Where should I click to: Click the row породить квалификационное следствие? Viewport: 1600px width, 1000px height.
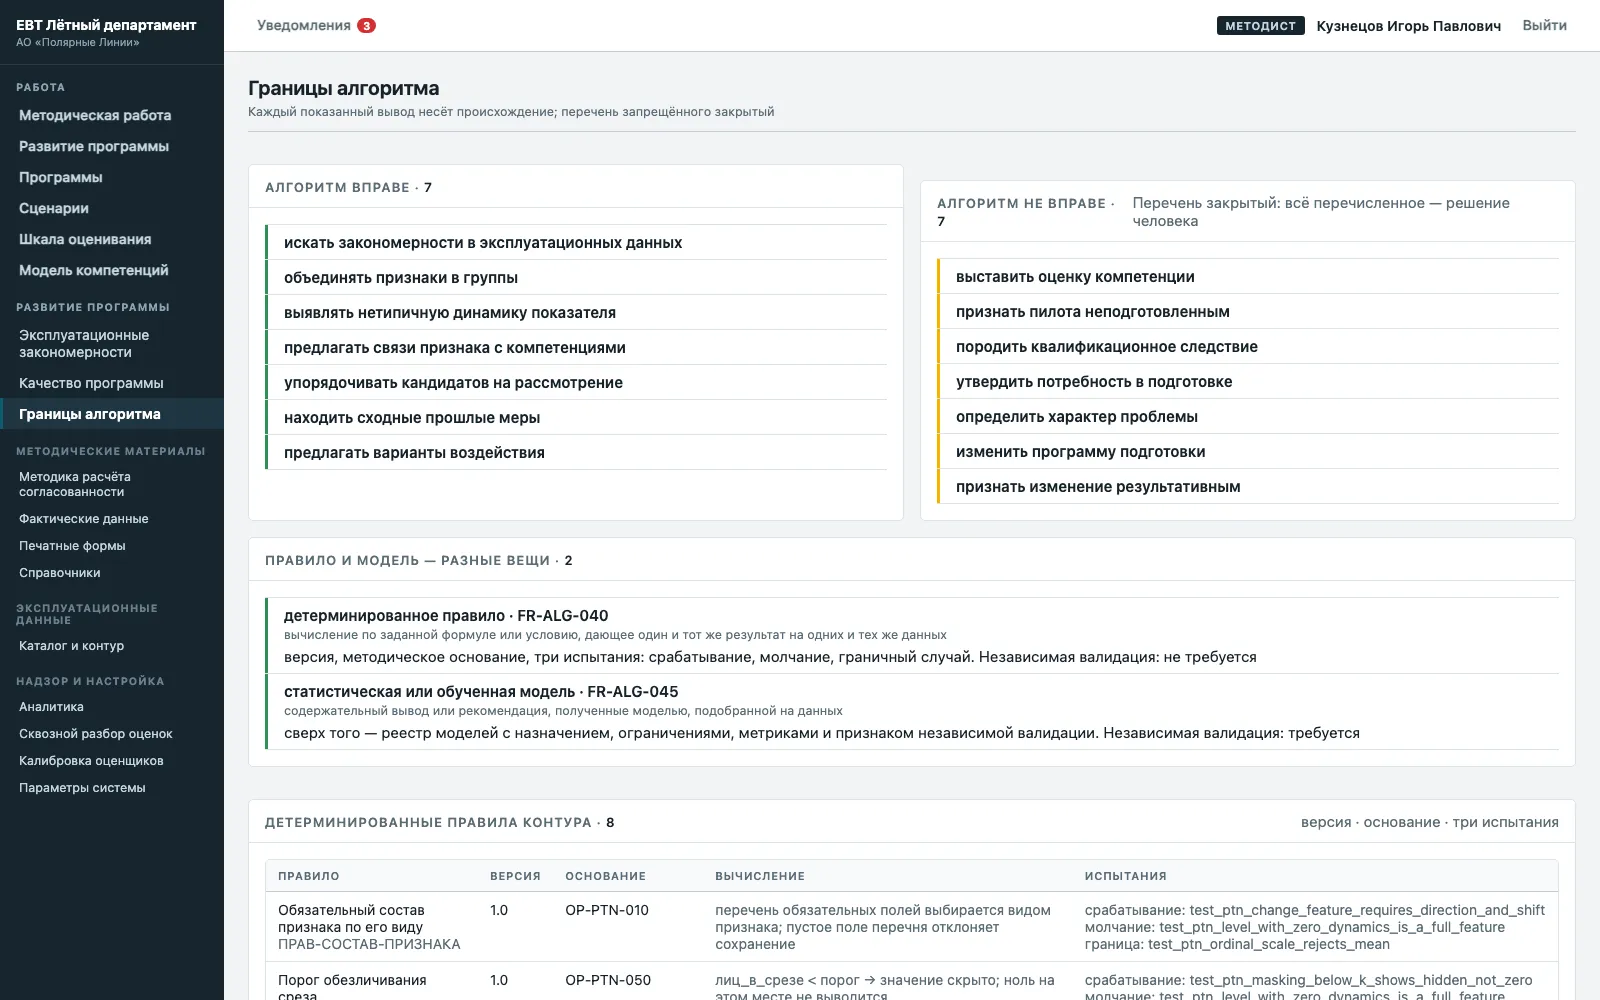1248,347
